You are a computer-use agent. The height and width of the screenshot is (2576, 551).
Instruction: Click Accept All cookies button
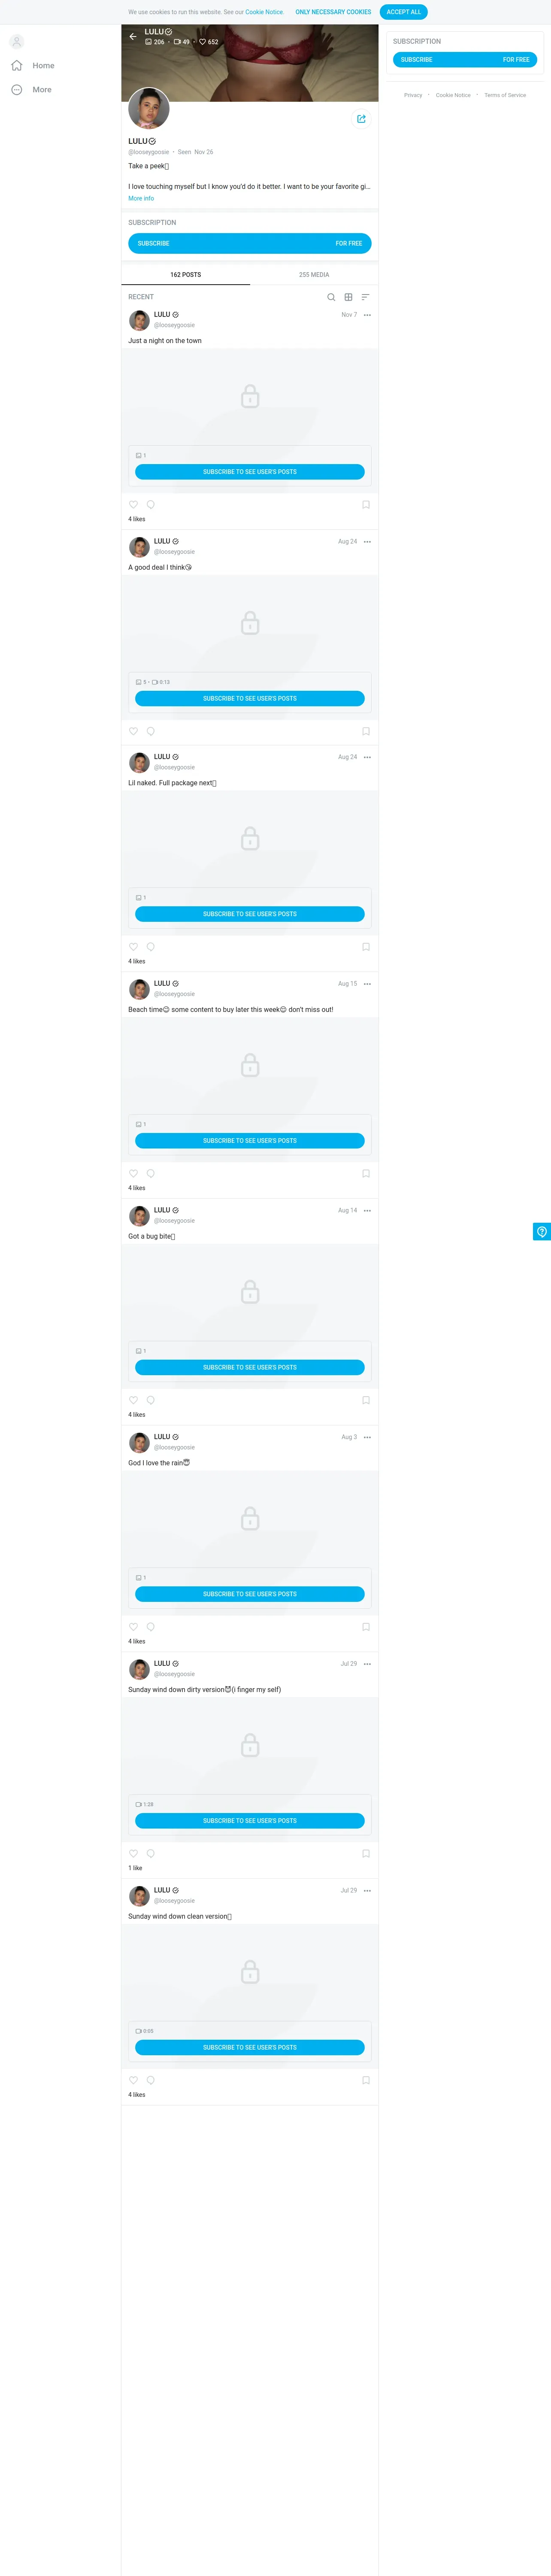tap(404, 12)
